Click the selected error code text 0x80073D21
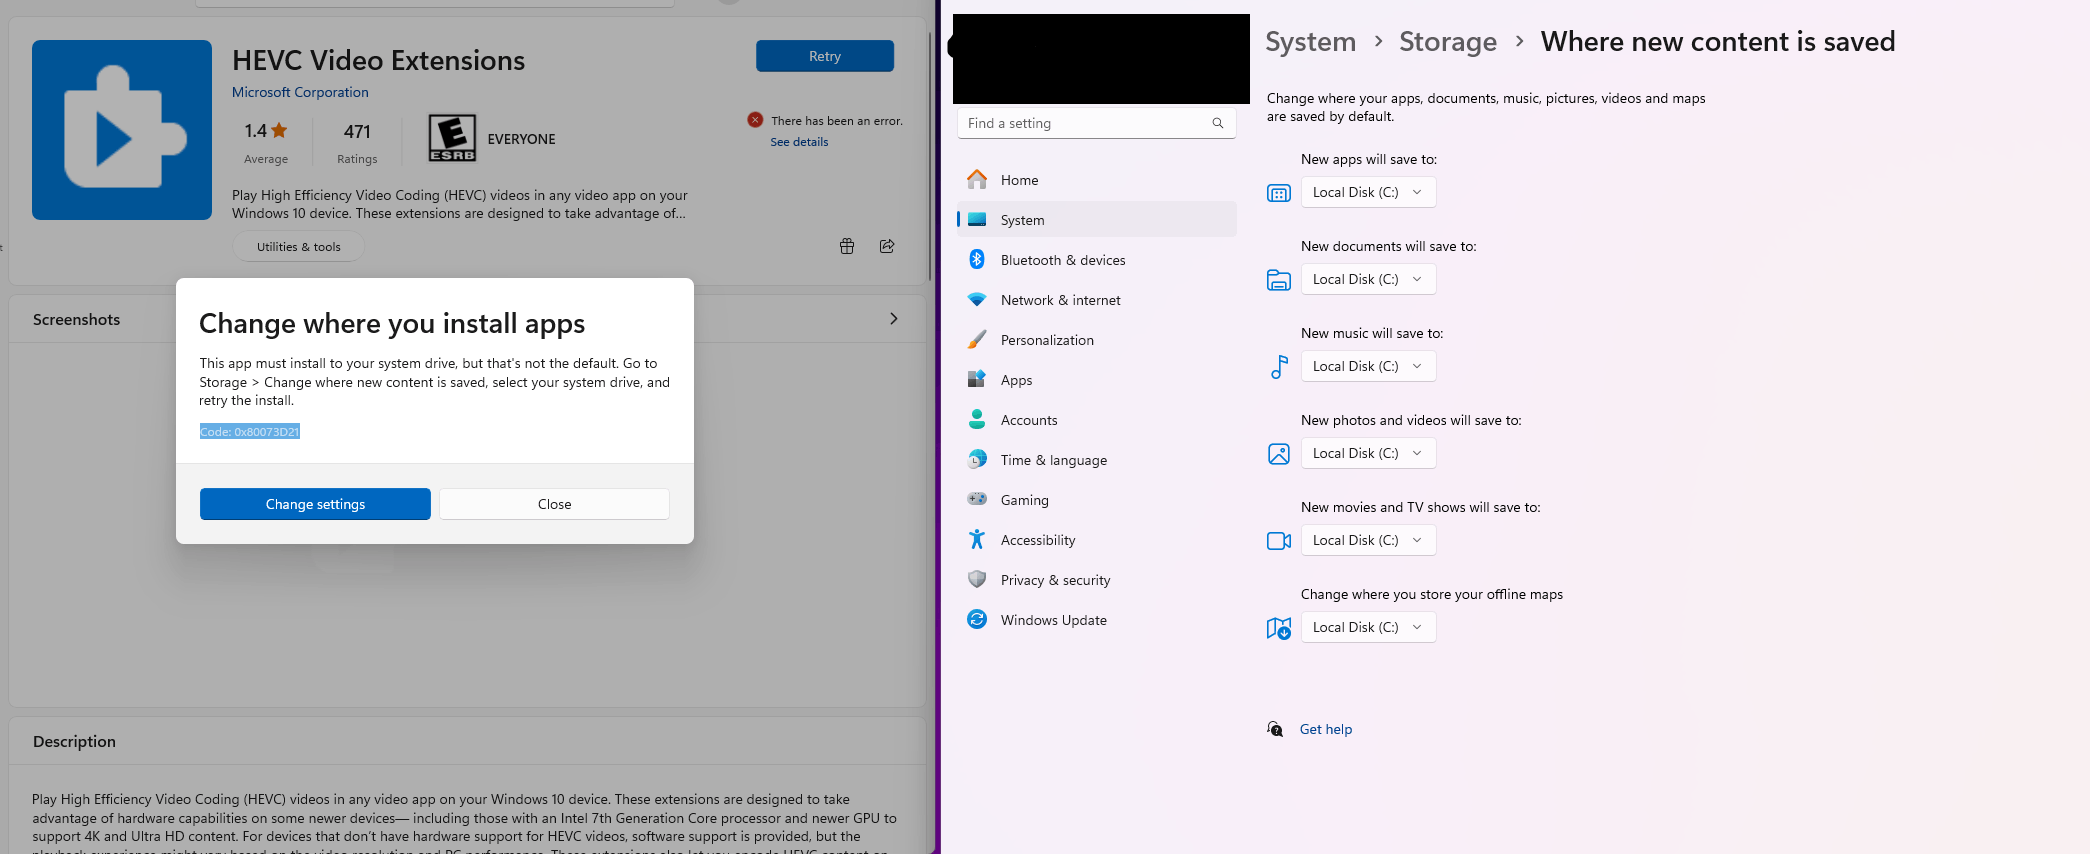This screenshot has height=864, width=2090. (250, 431)
